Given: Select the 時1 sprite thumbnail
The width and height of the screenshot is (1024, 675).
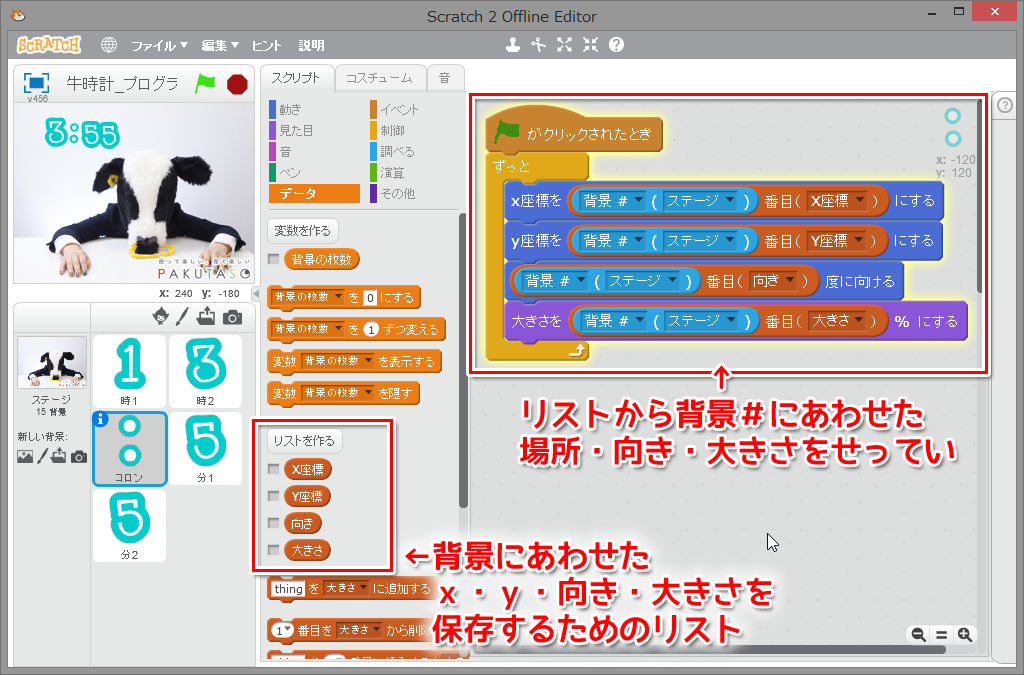Looking at the screenshot, I should (129, 371).
